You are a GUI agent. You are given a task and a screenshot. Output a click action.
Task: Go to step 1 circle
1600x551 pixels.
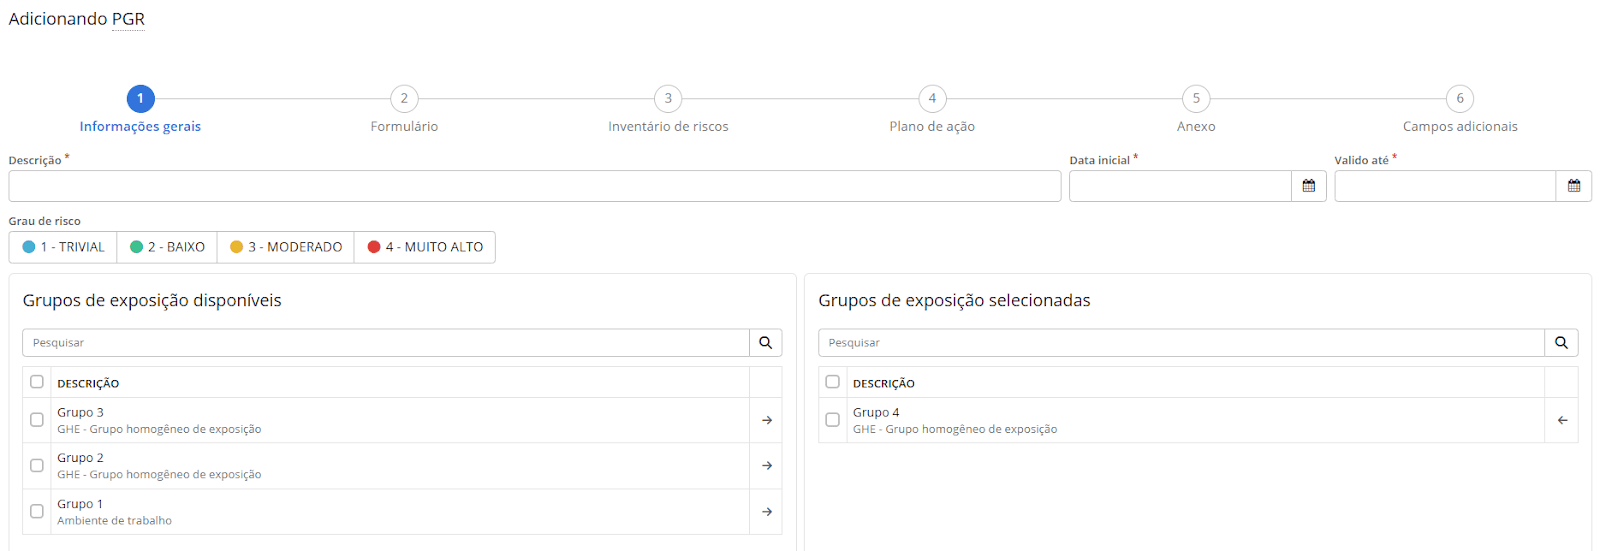140,98
